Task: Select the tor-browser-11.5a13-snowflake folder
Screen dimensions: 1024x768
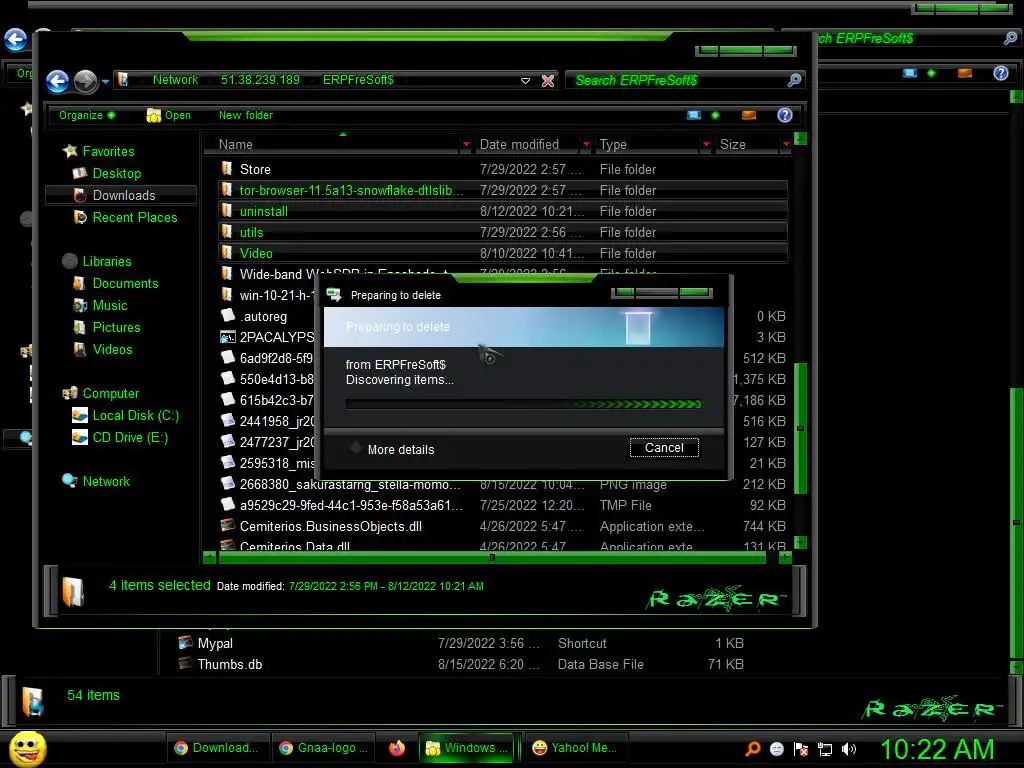Action: point(503,190)
